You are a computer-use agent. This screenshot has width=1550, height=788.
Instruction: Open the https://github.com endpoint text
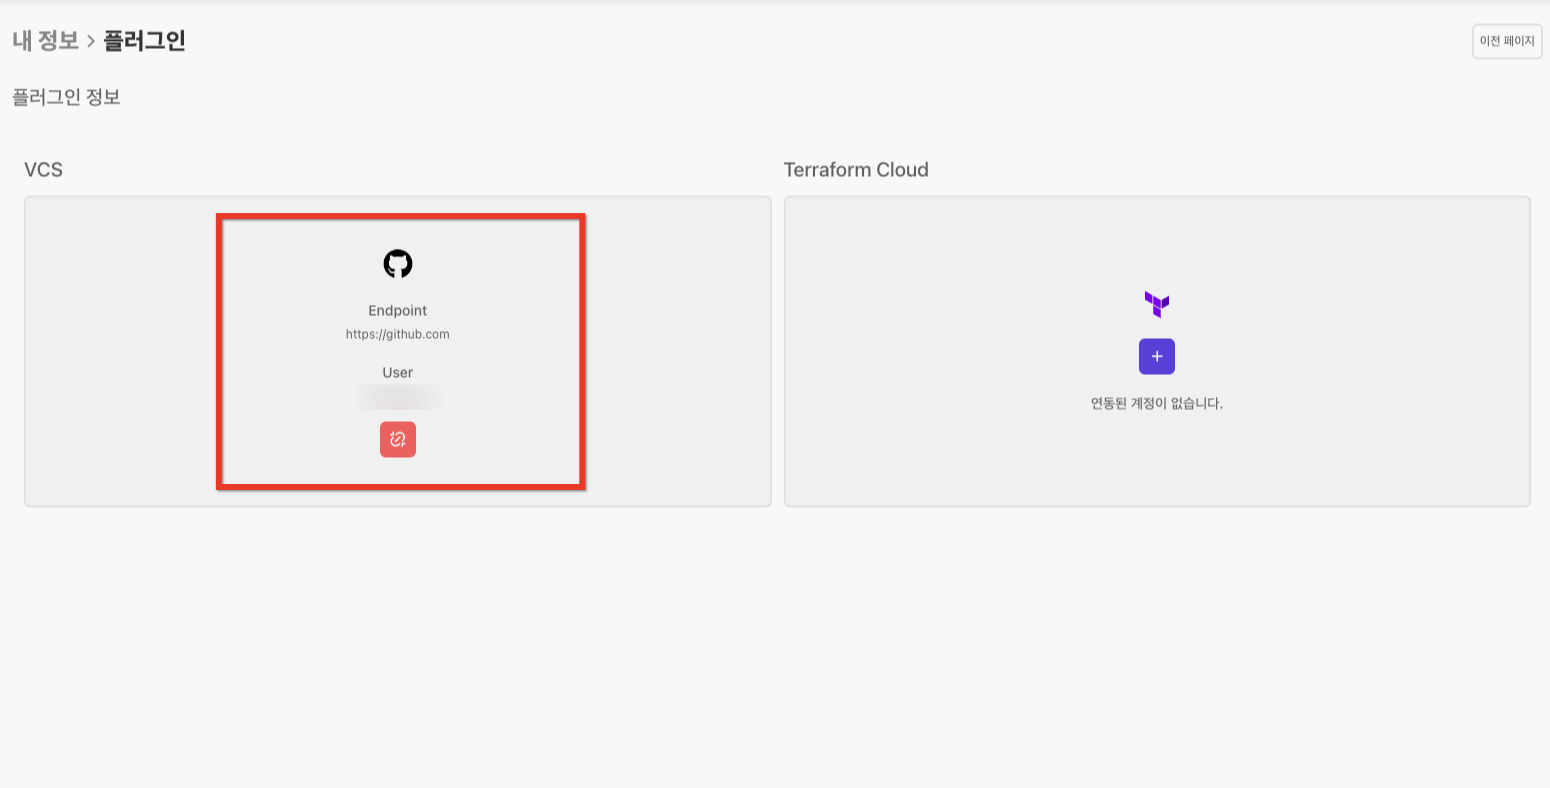coord(398,335)
